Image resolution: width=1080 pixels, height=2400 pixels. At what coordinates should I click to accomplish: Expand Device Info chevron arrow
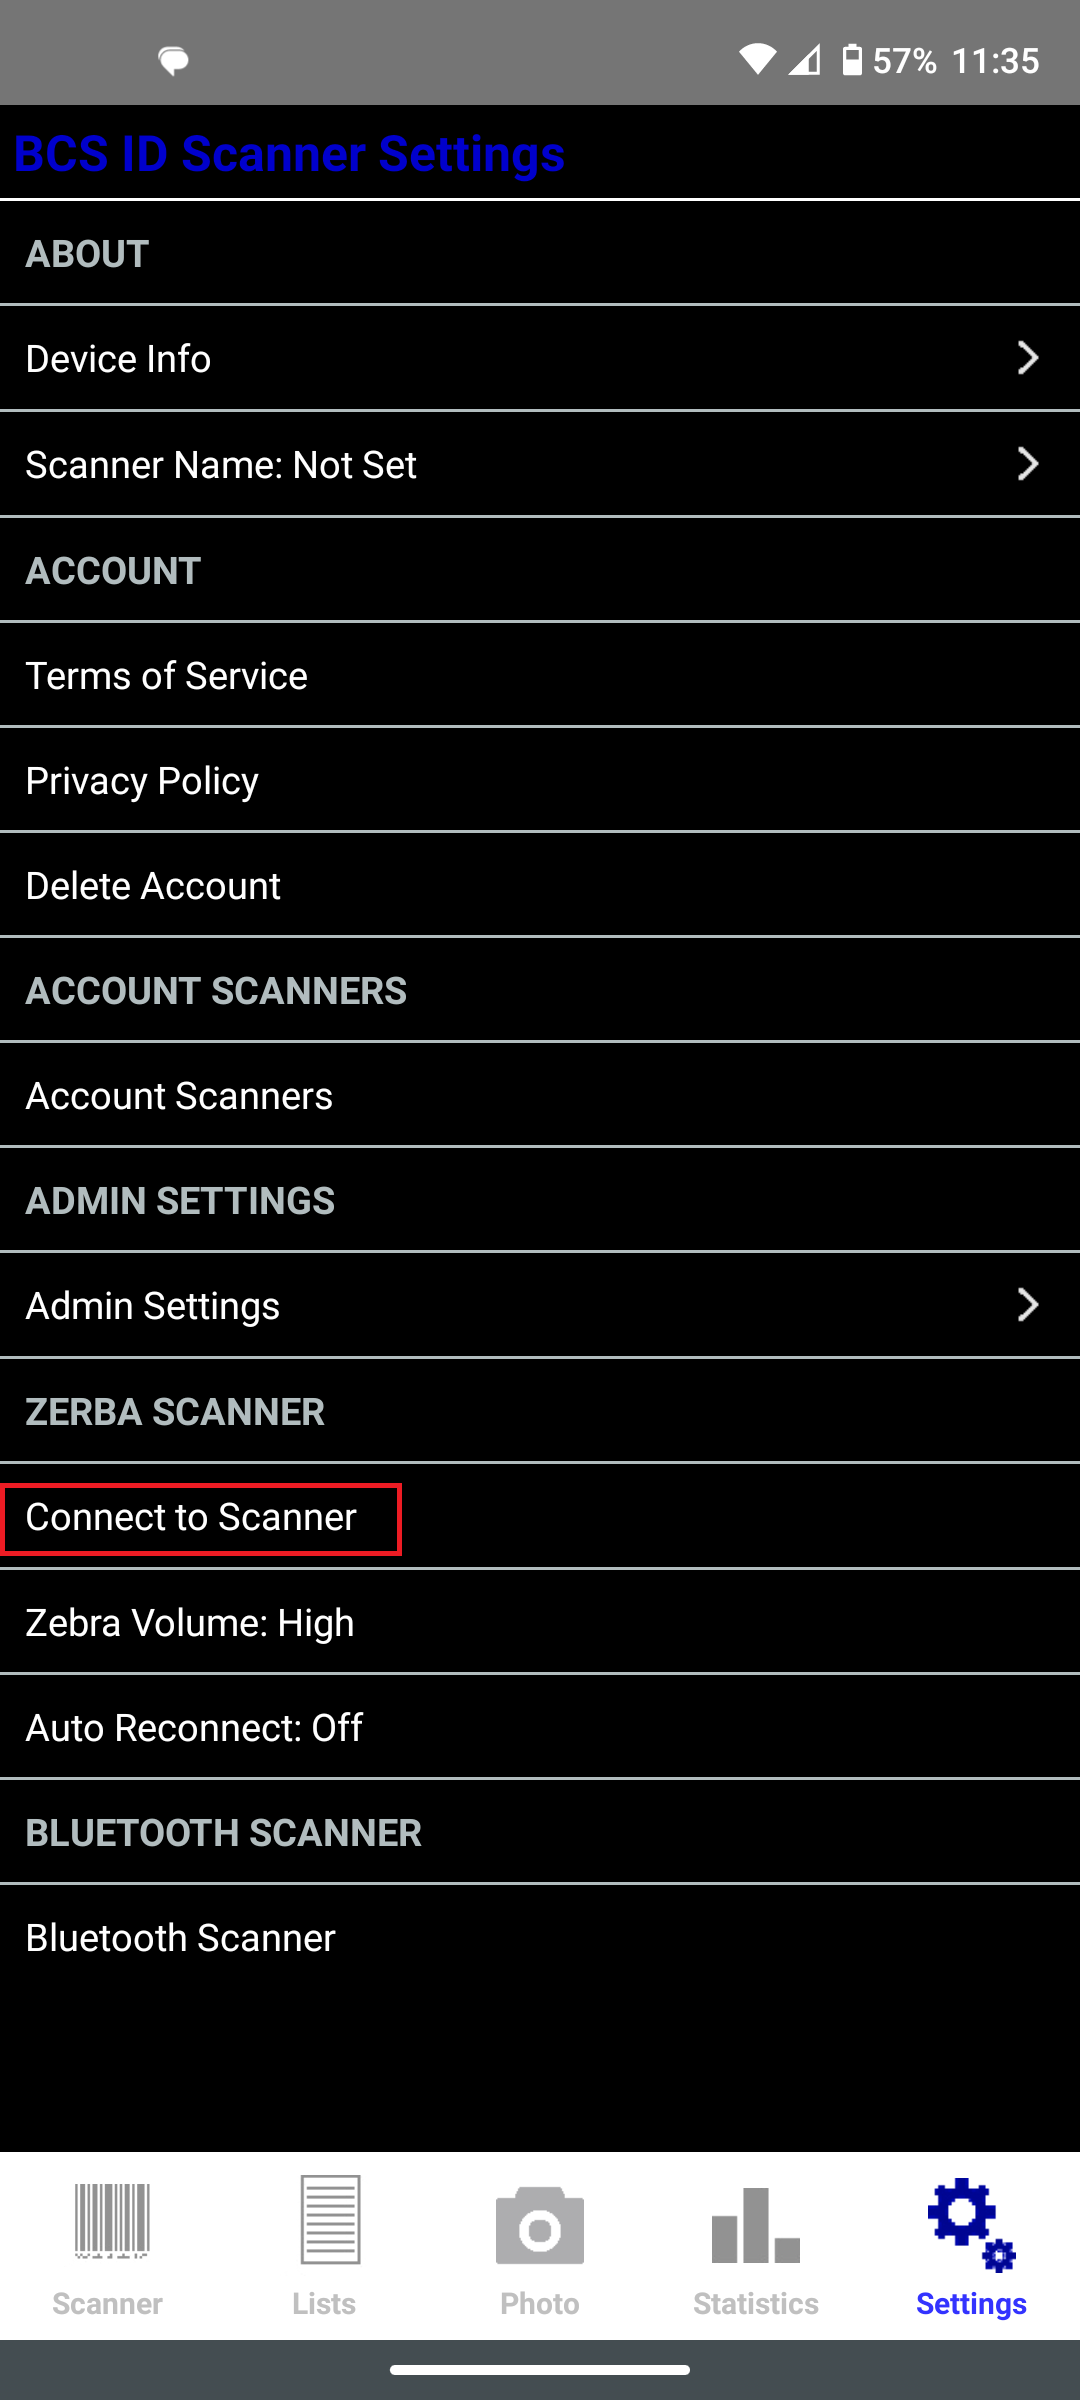(x=1027, y=358)
